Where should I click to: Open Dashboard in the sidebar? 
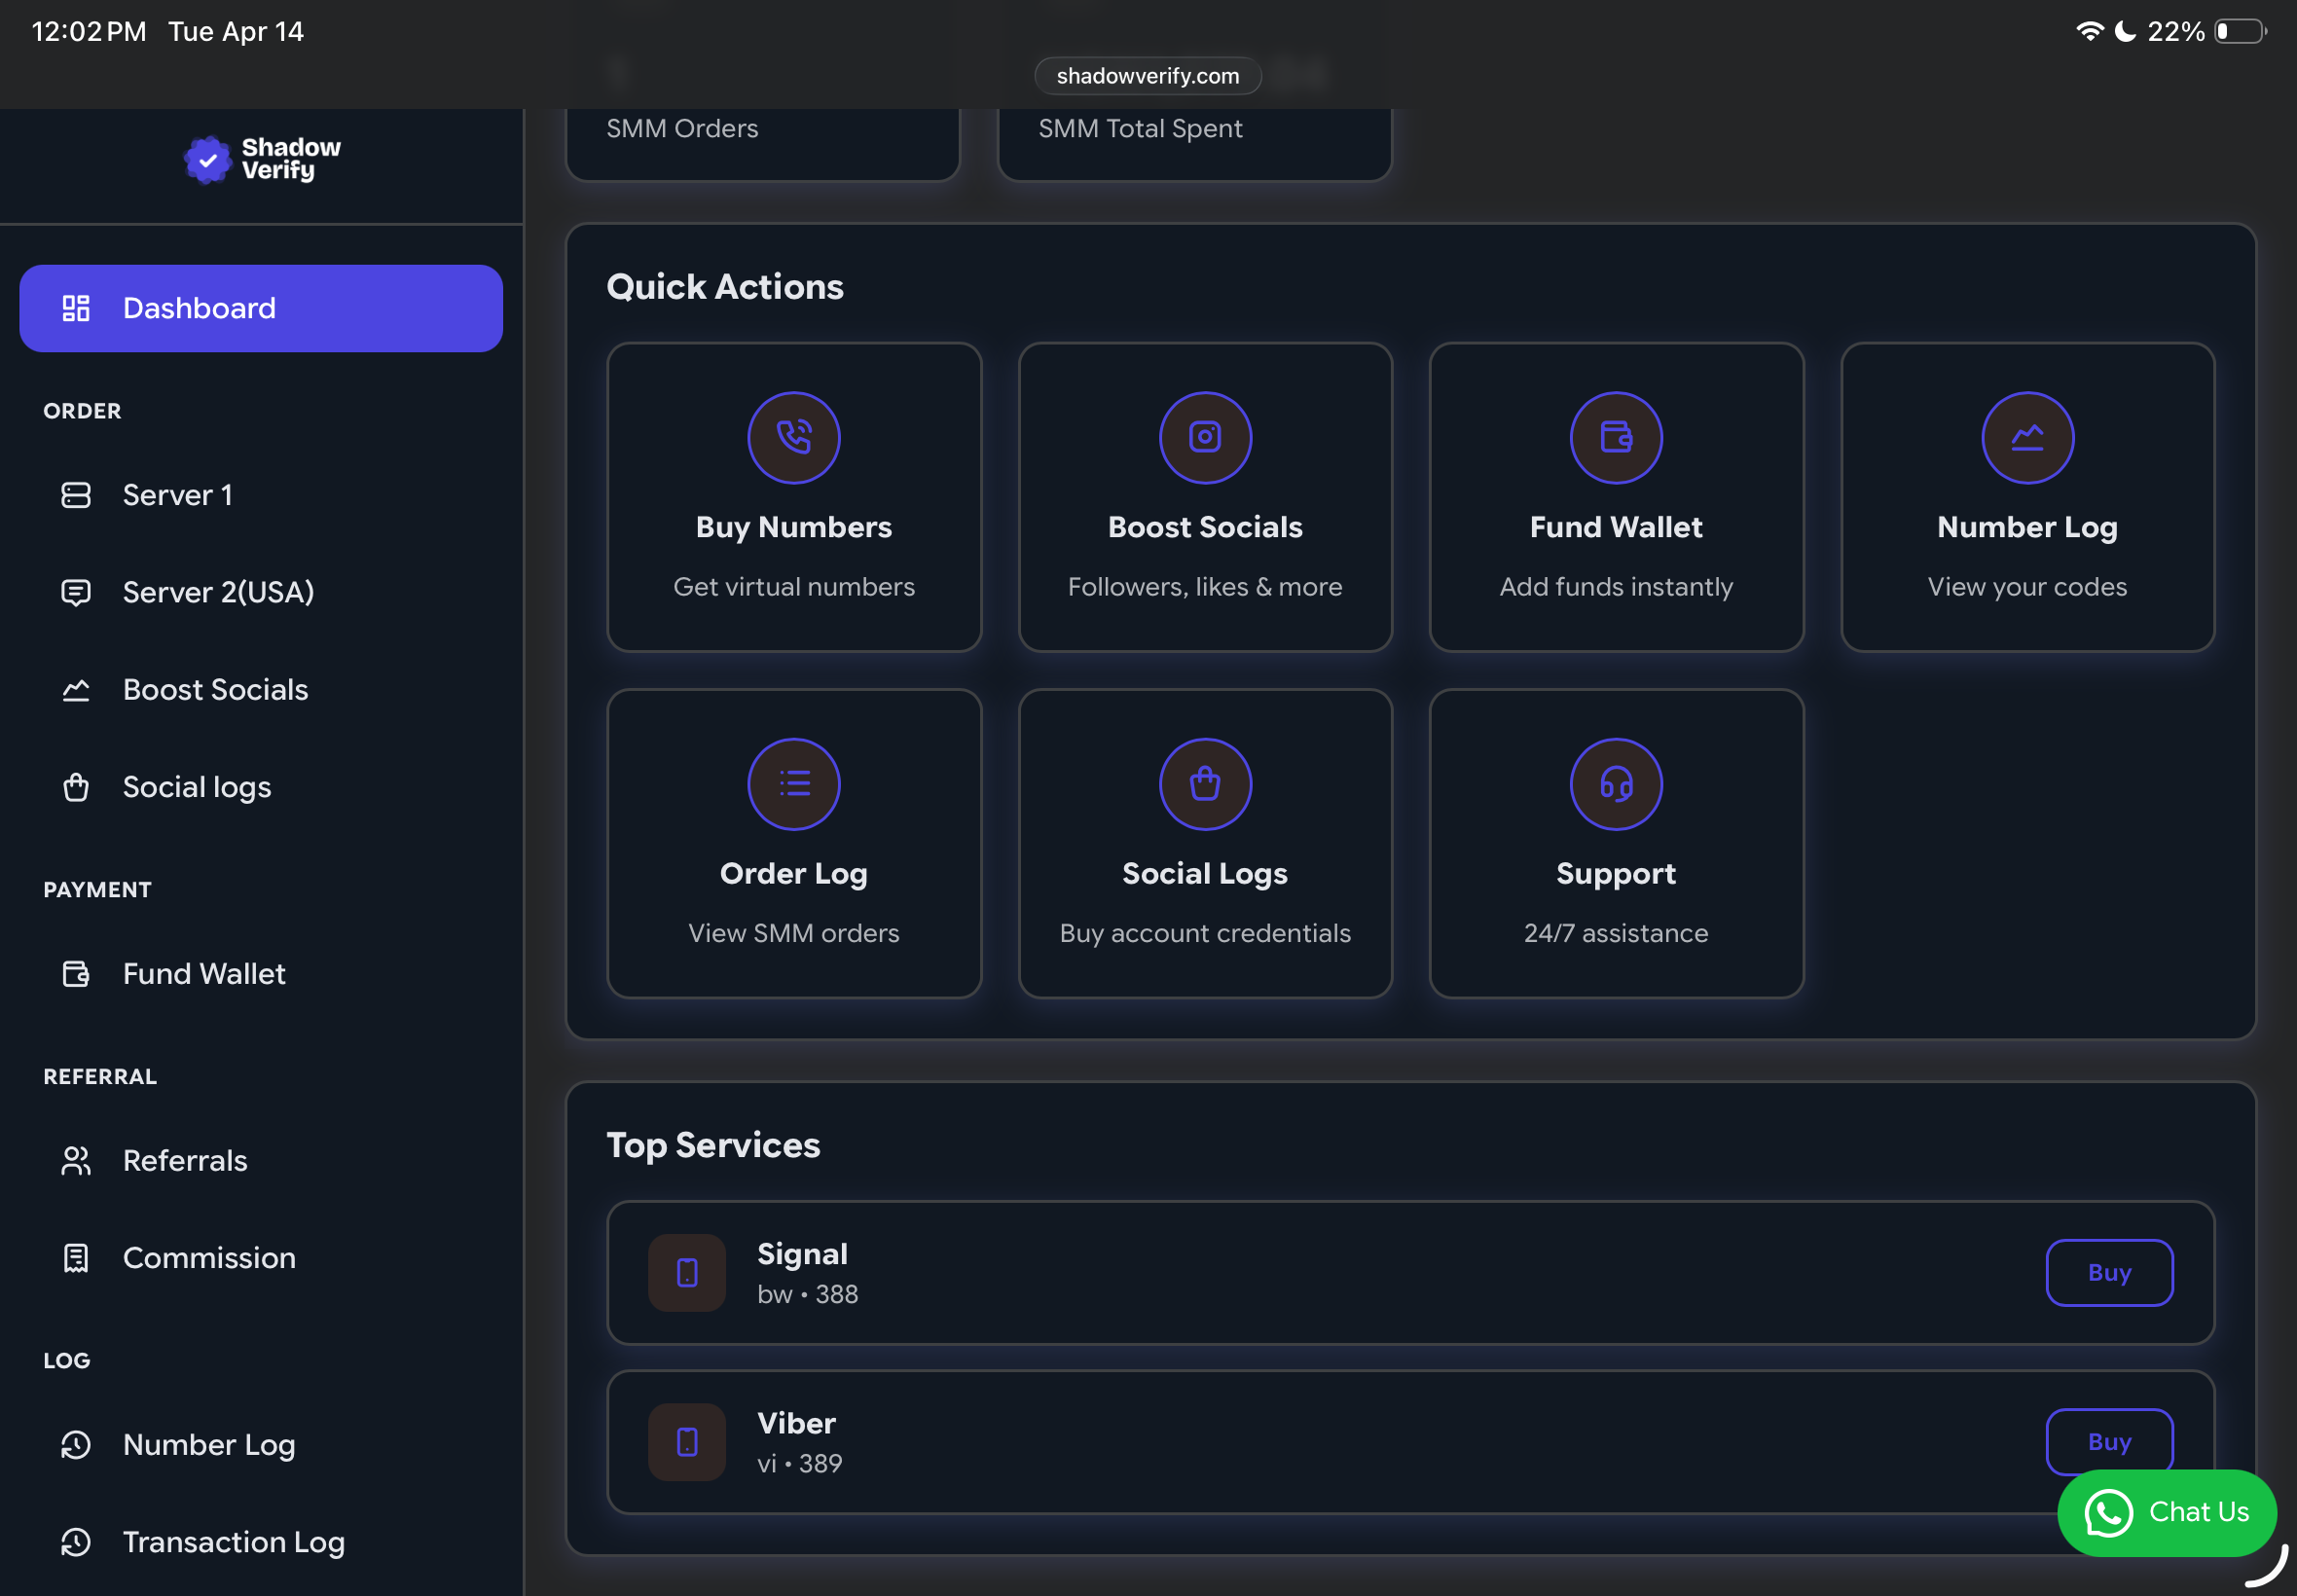coord(260,308)
